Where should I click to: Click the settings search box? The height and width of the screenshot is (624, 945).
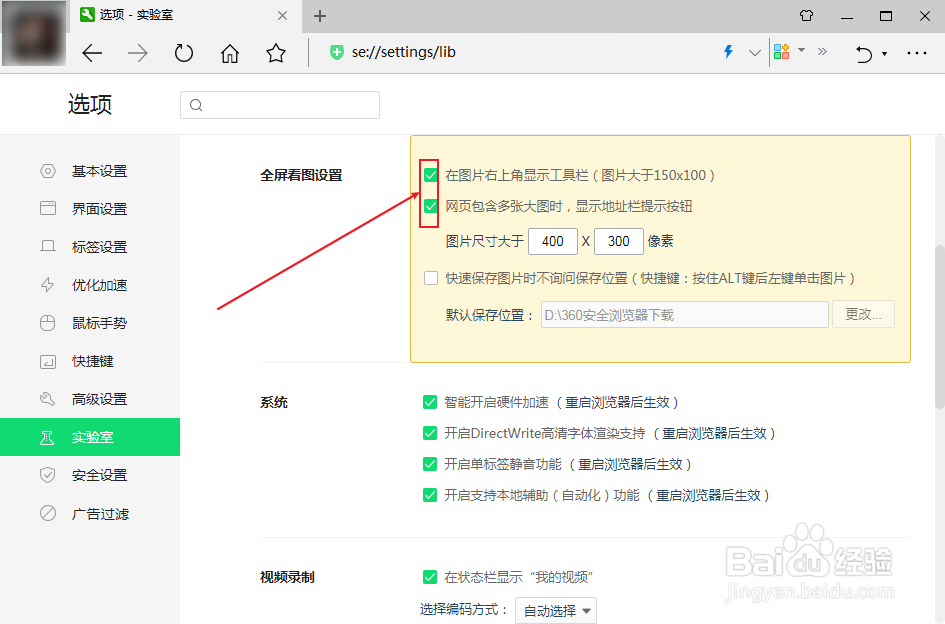pyautogui.click(x=280, y=105)
